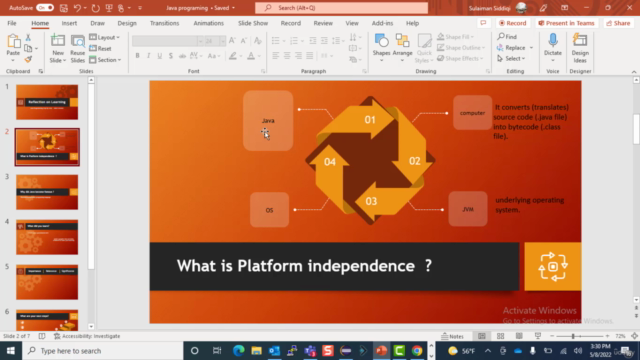The width and height of the screenshot is (640, 360).
Task: Pick the text highlight color
Action: click(x=233, y=56)
